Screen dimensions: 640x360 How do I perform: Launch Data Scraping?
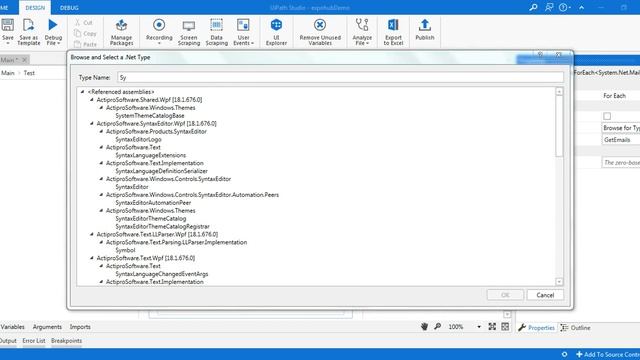click(x=216, y=32)
